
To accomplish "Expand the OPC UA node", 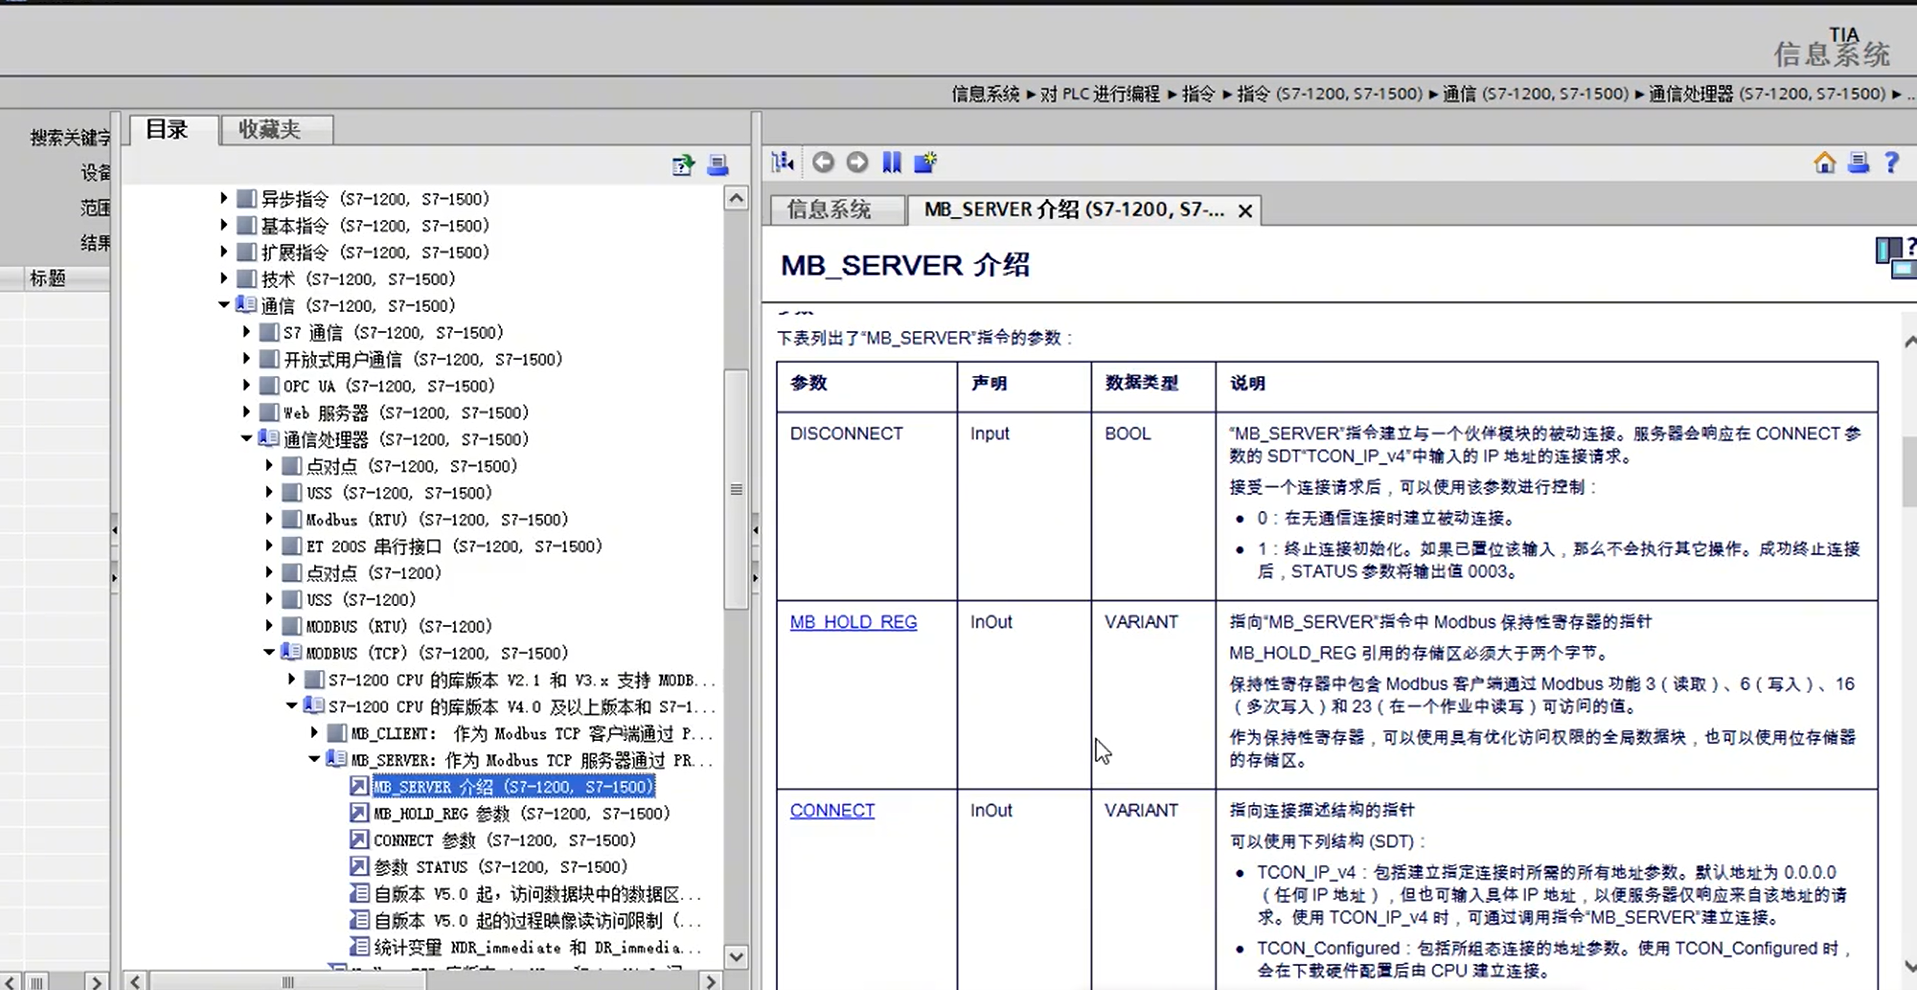I will click(x=247, y=385).
